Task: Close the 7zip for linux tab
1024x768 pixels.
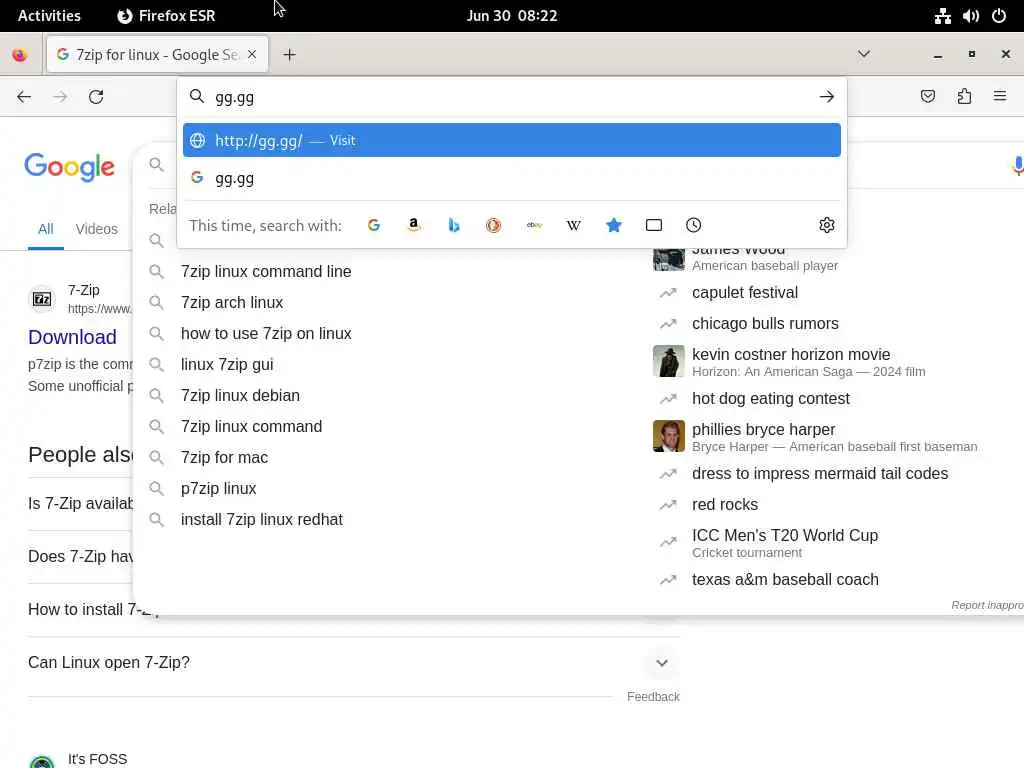Action: click(x=252, y=55)
